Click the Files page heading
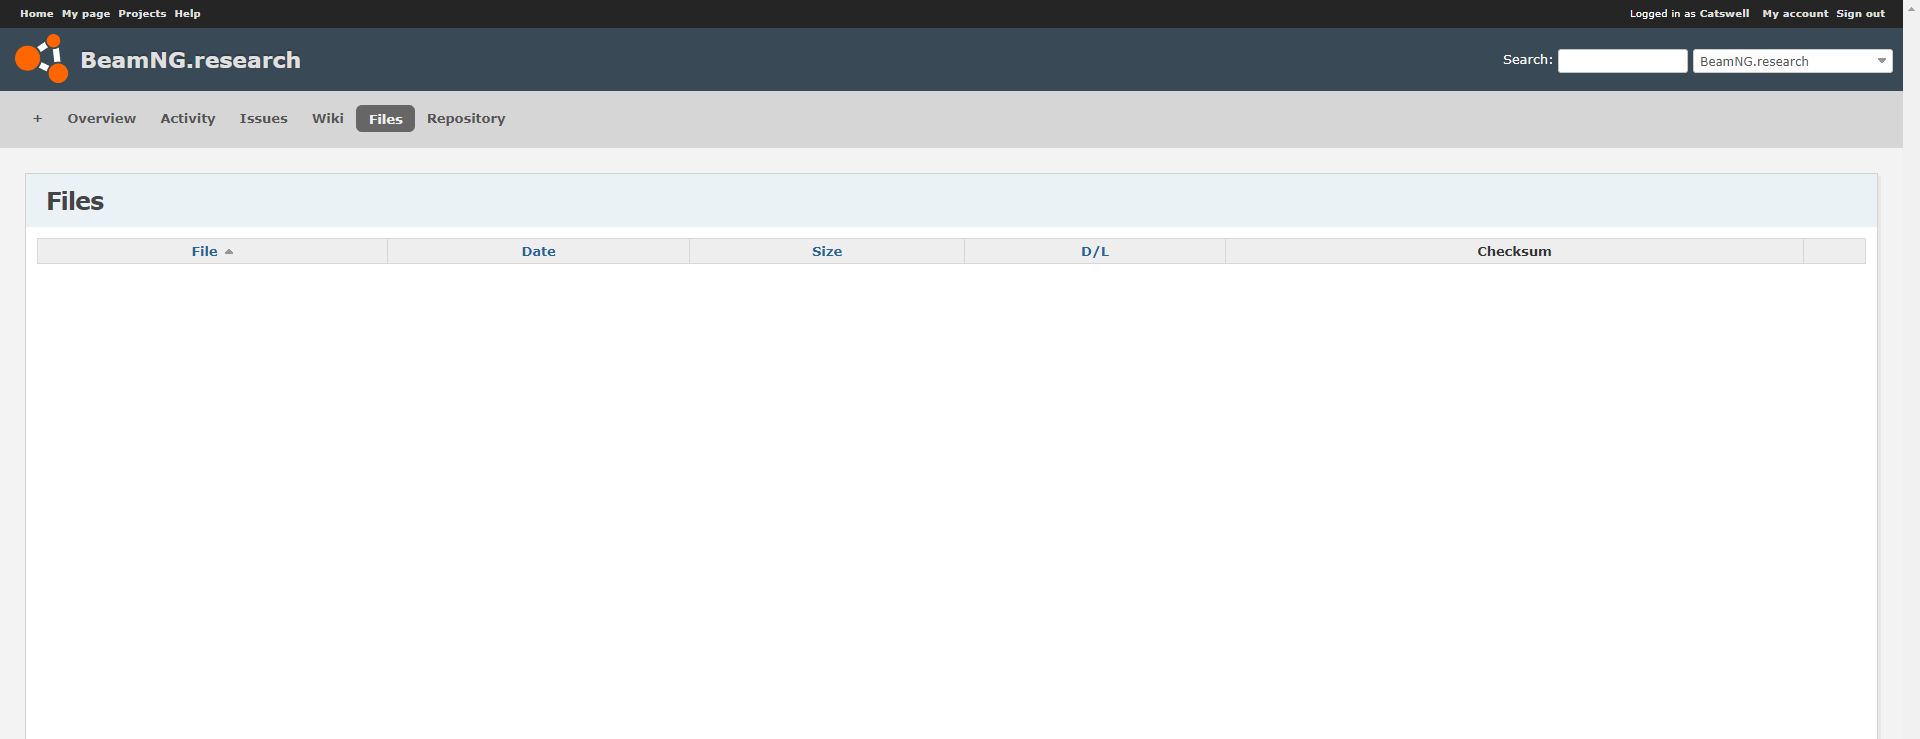The image size is (1920, 739). click(75, 201)
